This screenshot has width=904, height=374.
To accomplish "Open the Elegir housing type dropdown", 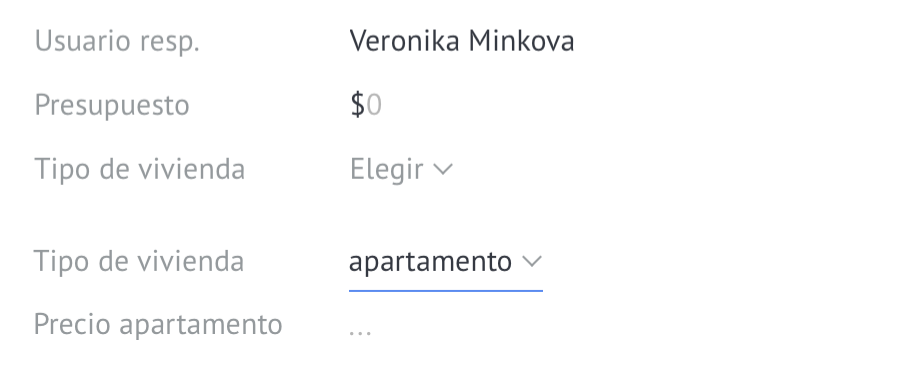I will (401, 169).
